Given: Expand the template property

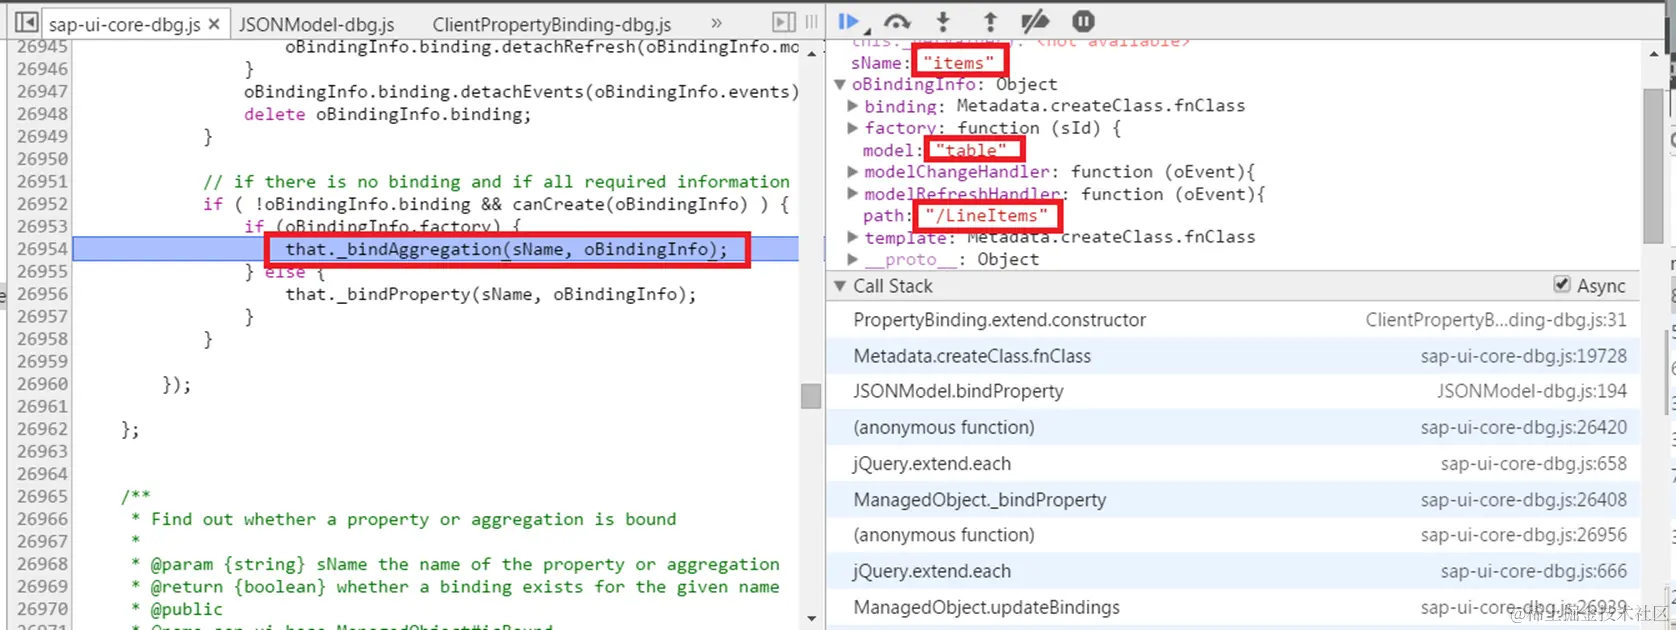Looking at the screenshot, I should [852, 237].
